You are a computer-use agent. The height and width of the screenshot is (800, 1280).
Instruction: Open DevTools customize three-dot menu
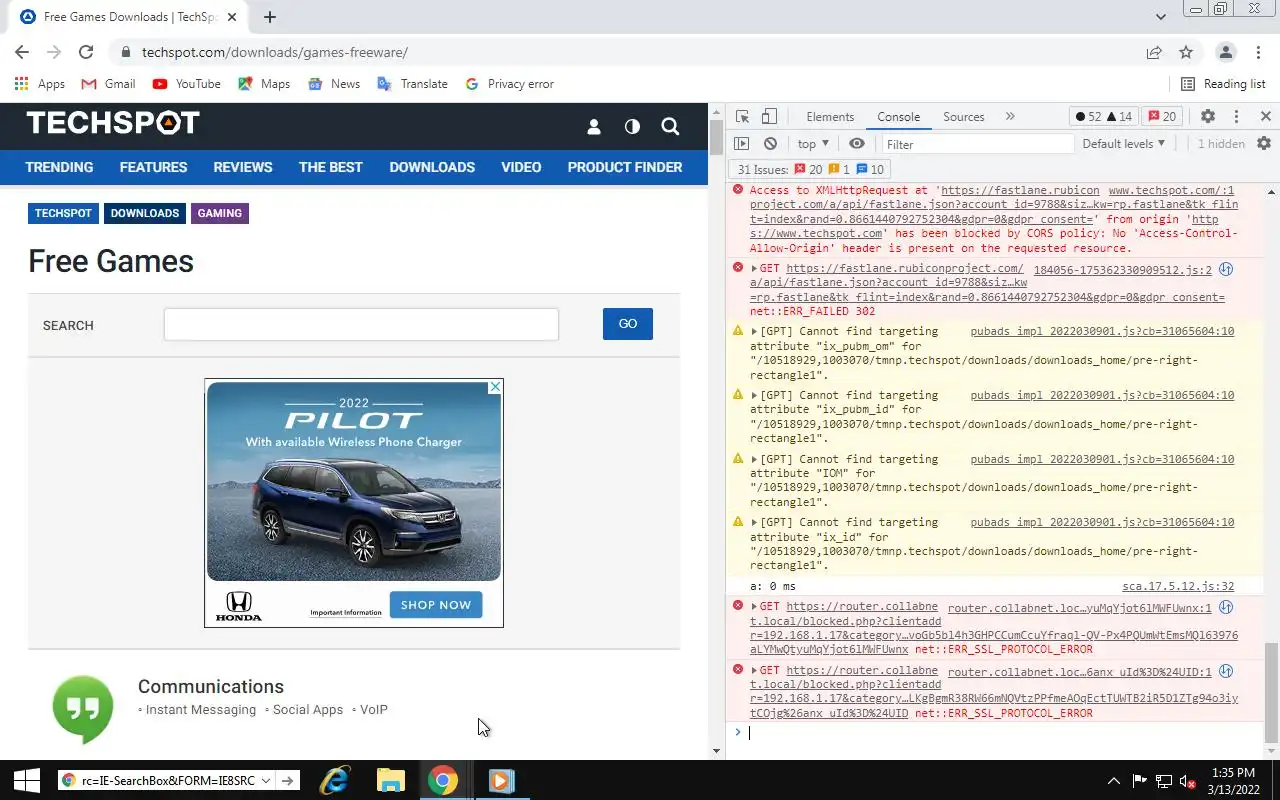point(1236,117)
